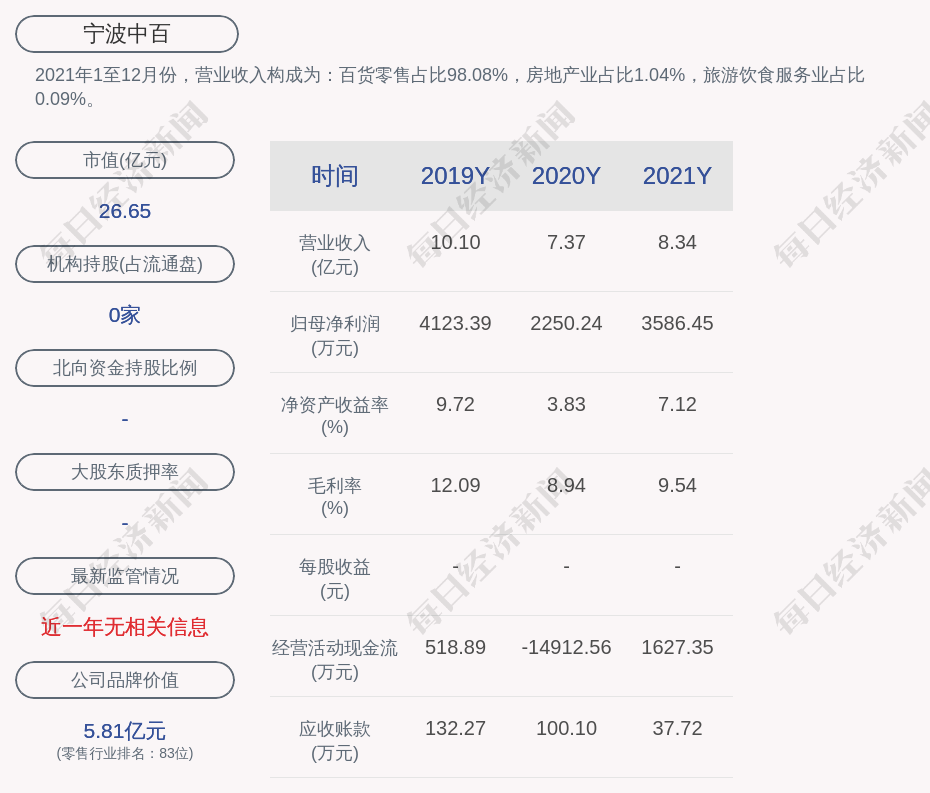This screenshot has height=793, width=930.
Task: Click the 营业收入(亿元) row label
Action: [335, 255]
